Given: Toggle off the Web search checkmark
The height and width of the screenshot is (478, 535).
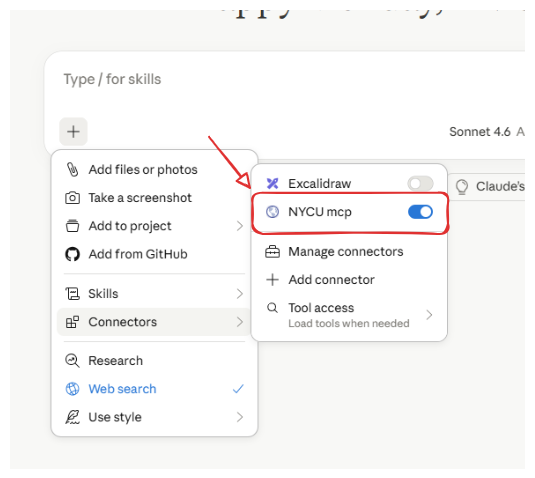Looking at the screenshot, I should (238, 389).
